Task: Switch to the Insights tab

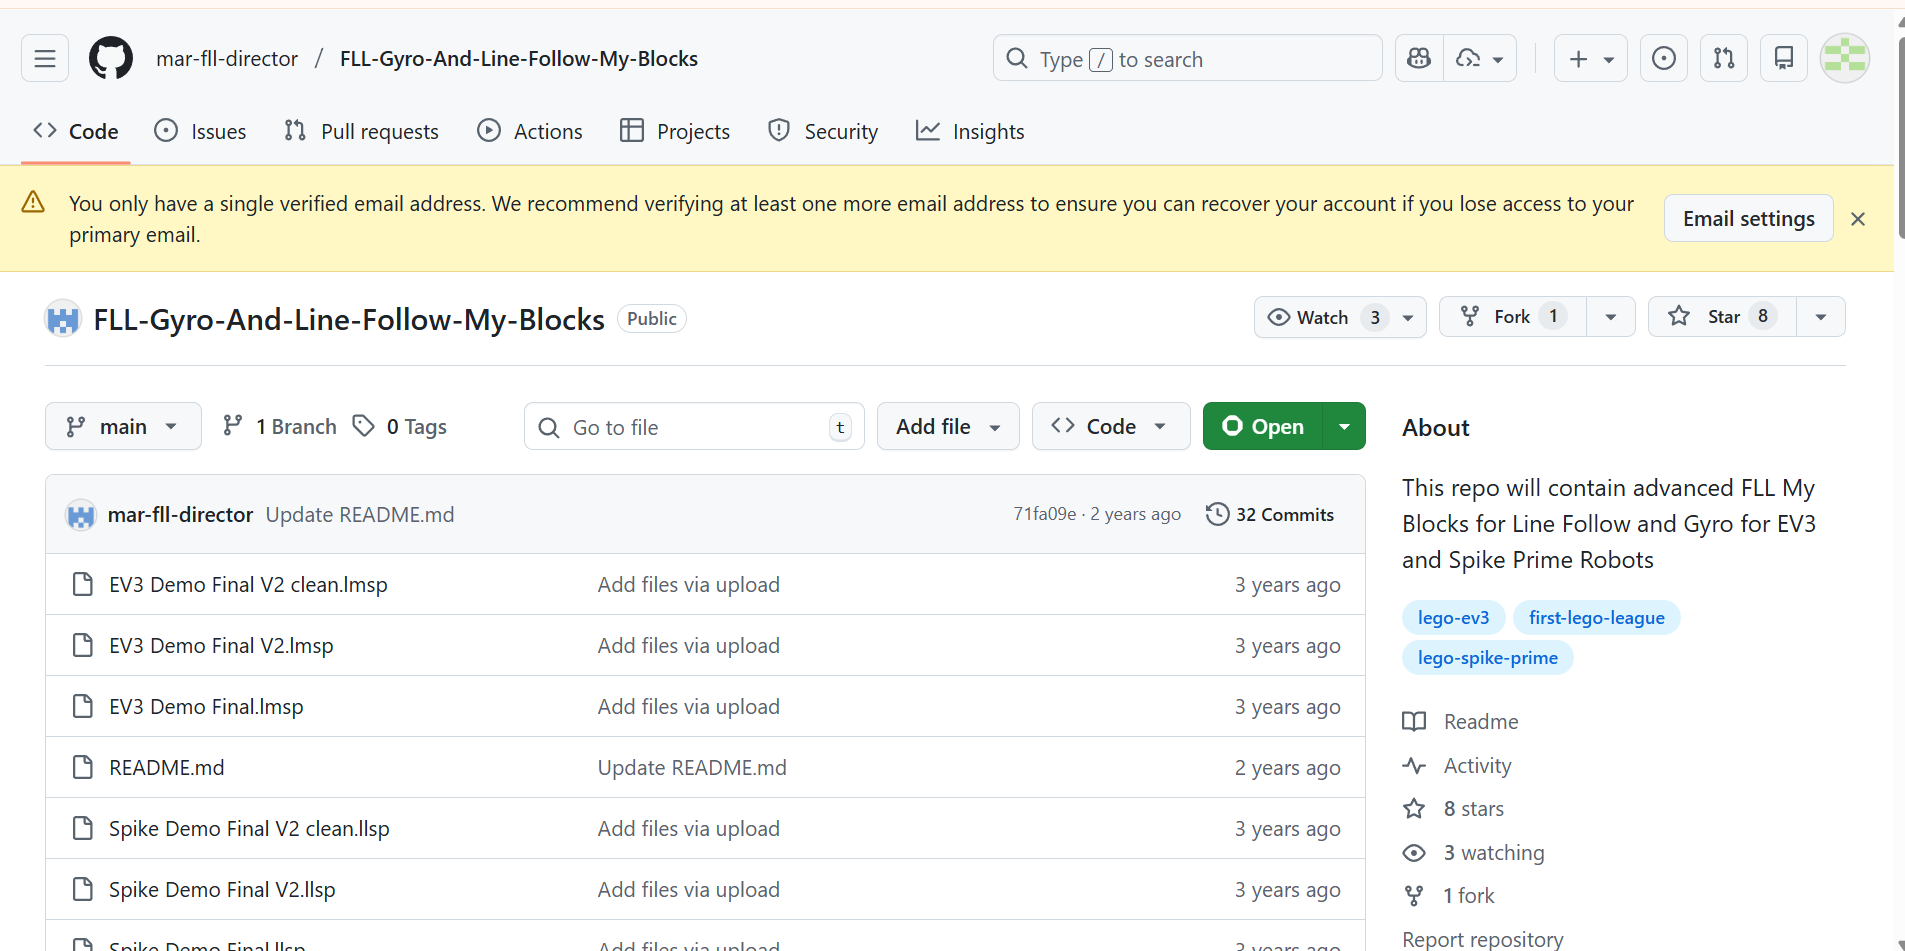Action: click(969, 131)
